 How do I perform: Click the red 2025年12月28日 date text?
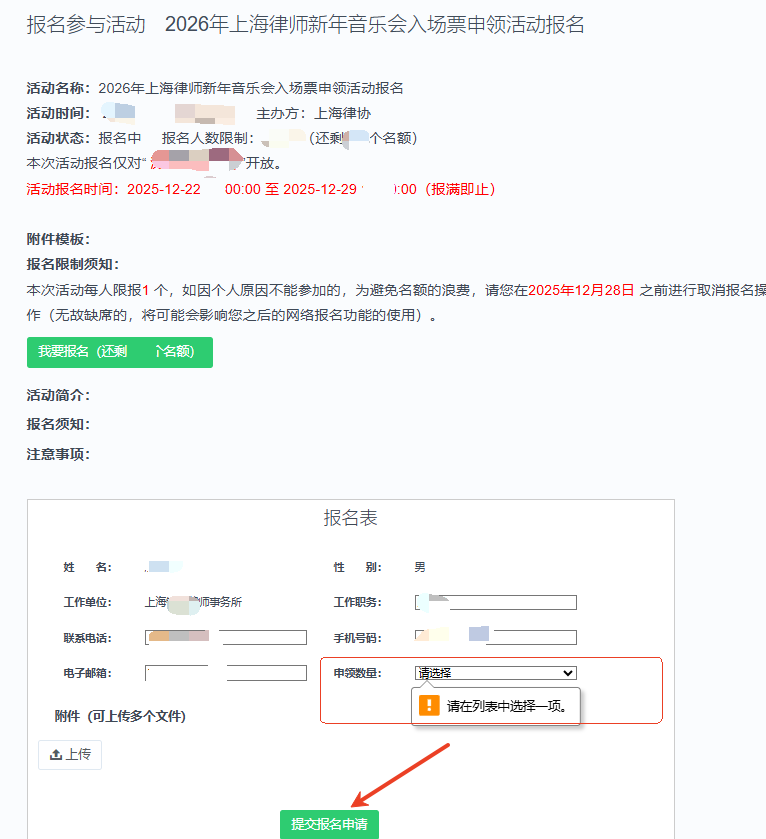(581, 290)
